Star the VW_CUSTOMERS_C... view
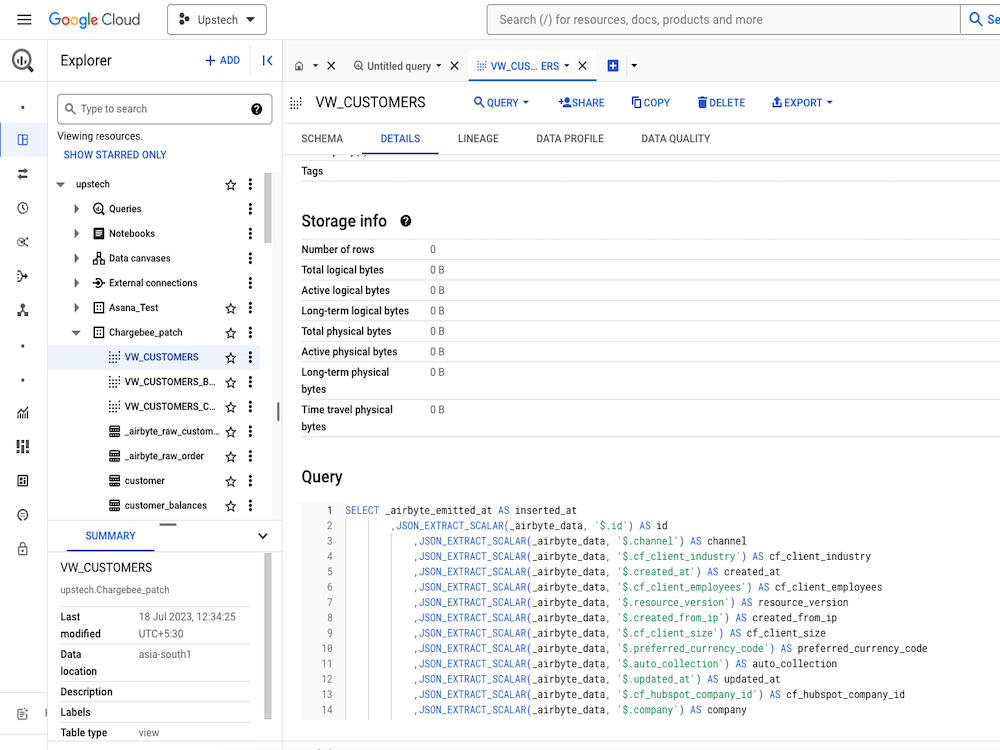The width and height of the screenshot is (1000, 750). (x=231, y=407)
